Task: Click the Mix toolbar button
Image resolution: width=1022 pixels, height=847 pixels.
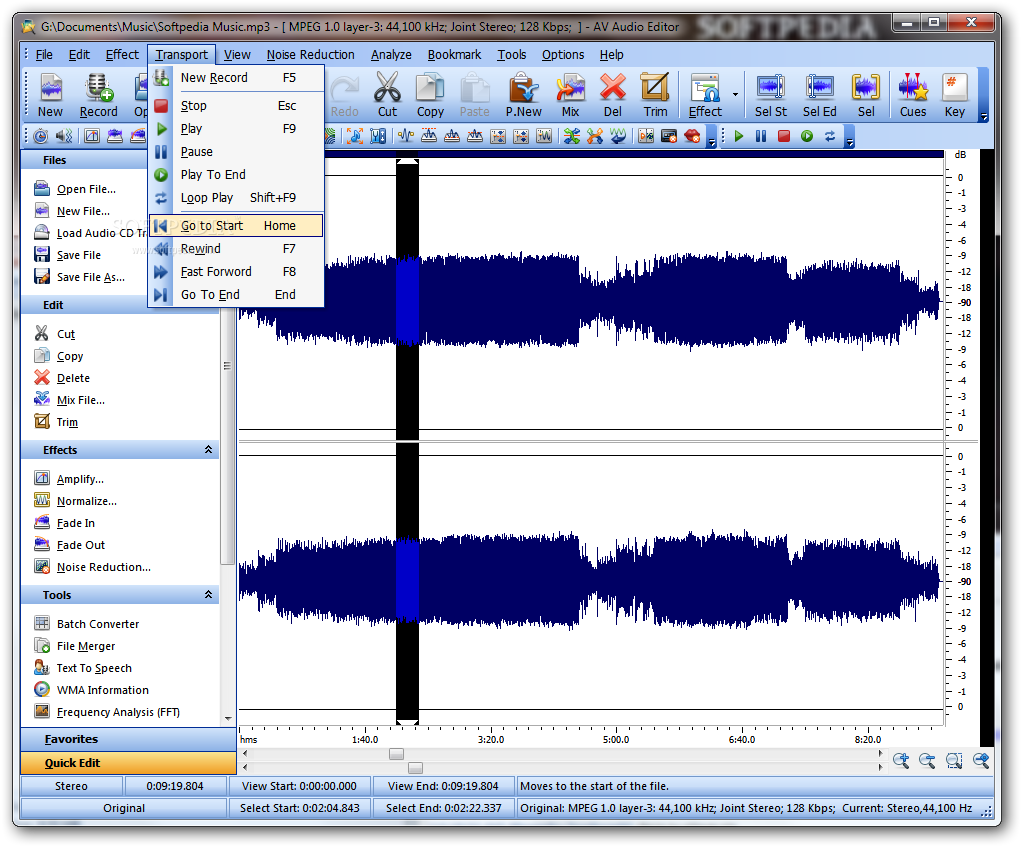Action: point(570,95)
